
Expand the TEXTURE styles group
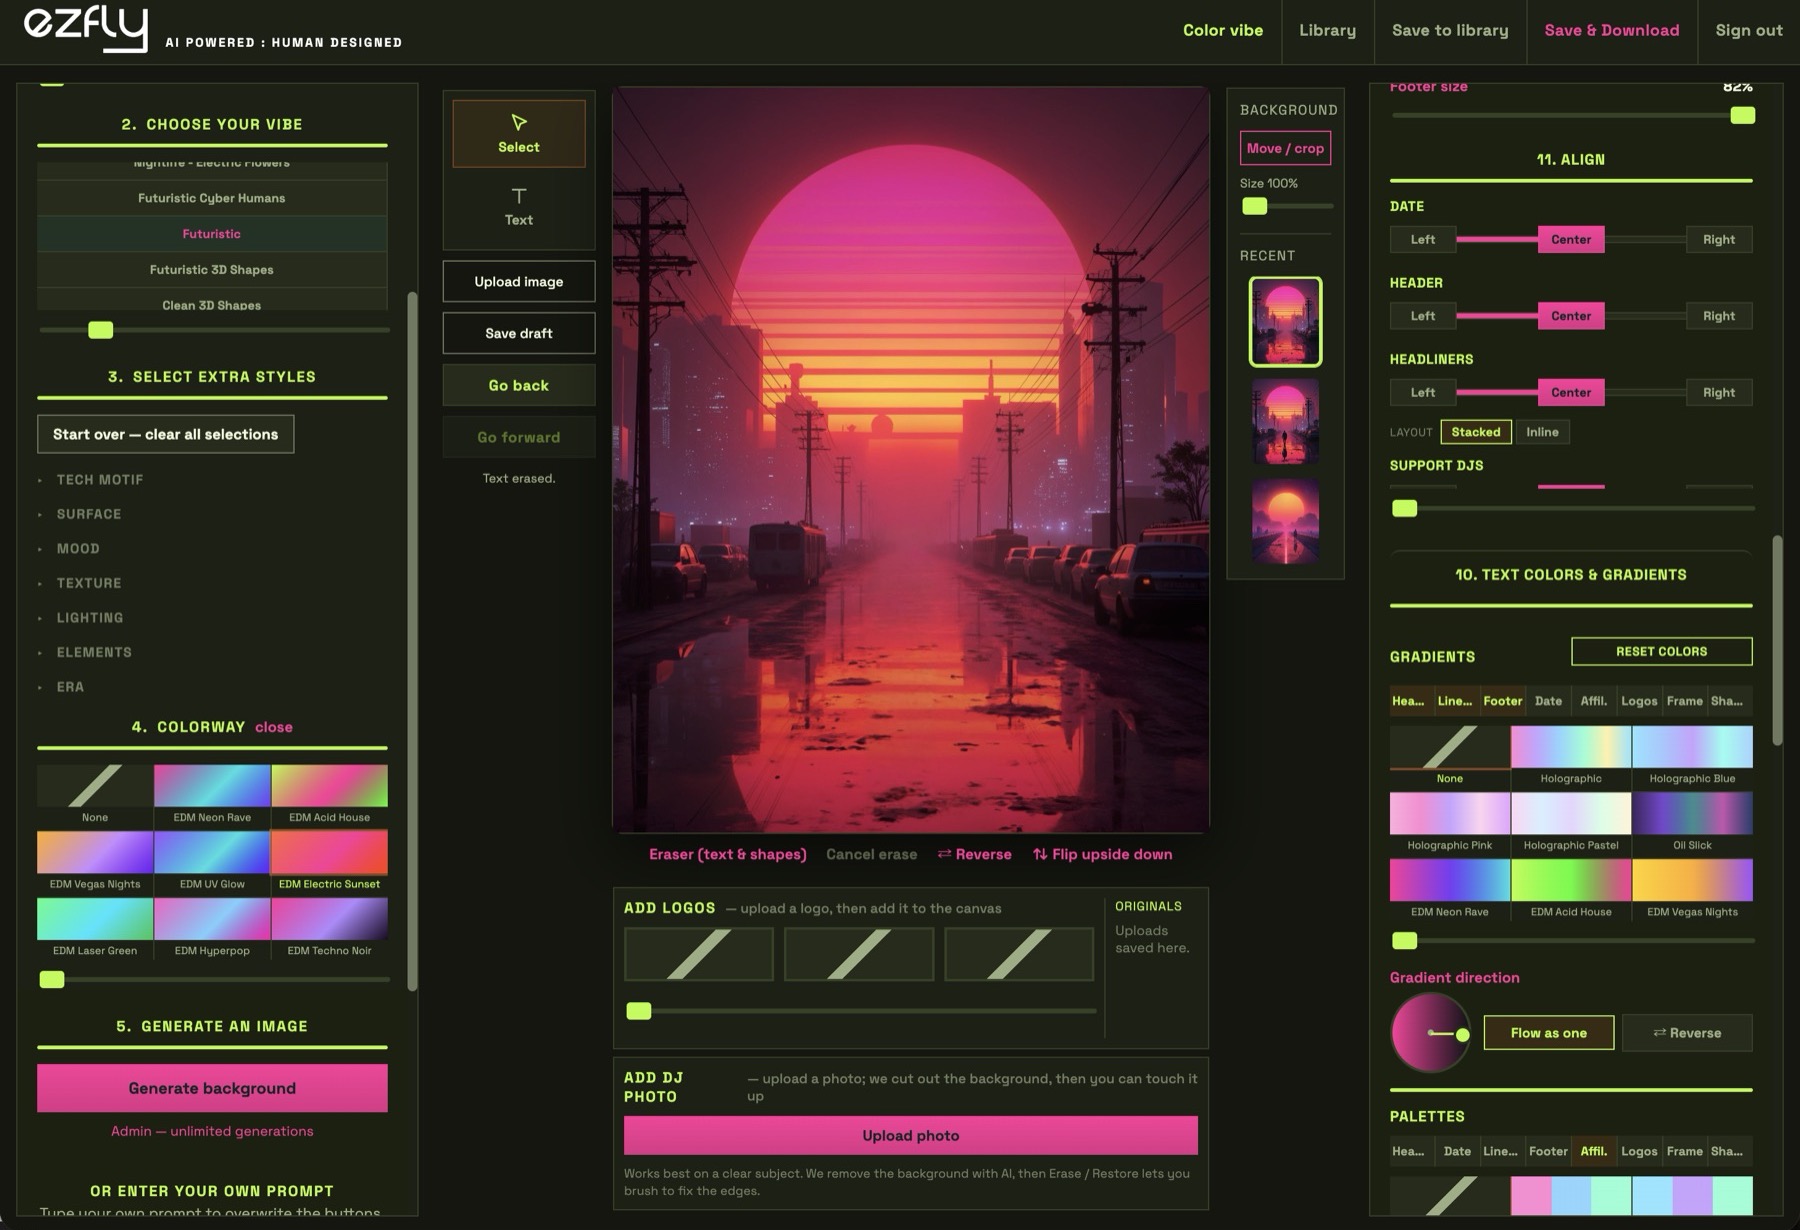click(88, 583)
